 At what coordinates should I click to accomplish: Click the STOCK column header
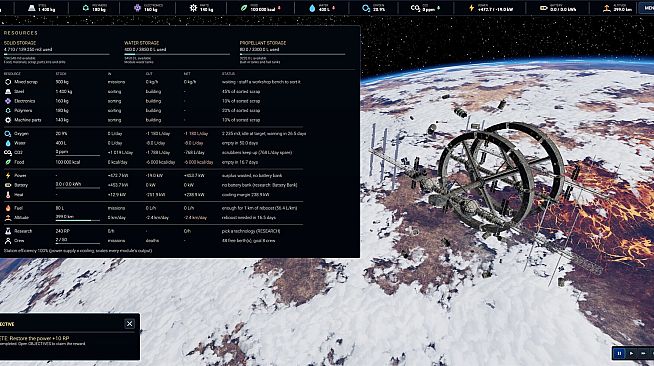point(61,74)
